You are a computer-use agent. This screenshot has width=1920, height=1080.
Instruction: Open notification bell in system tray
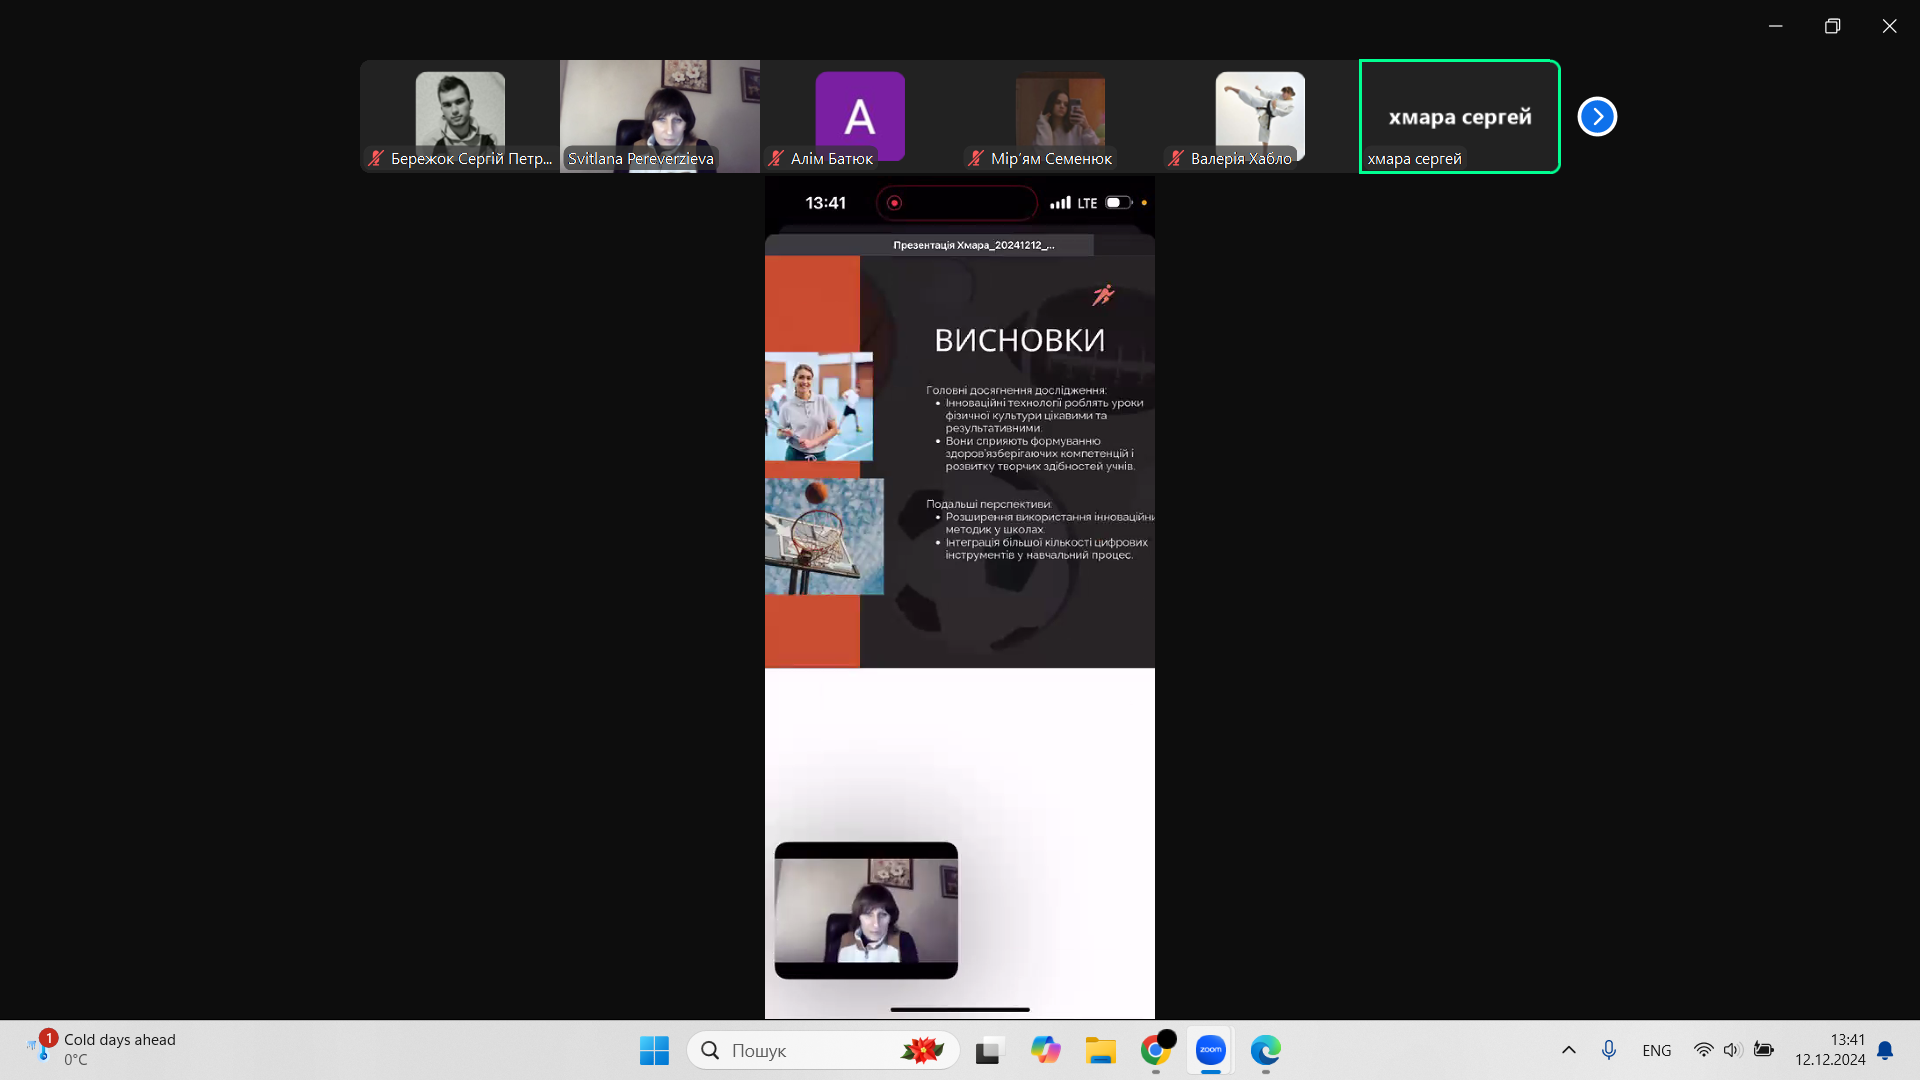(1885, 1050)
